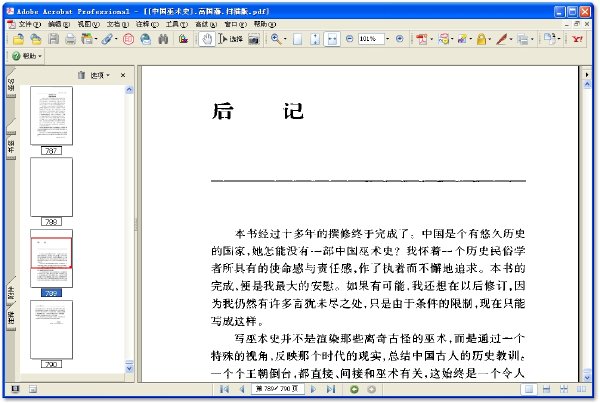
Task: Click the Organizer icon in toolbar
Action: coord(87,39)
